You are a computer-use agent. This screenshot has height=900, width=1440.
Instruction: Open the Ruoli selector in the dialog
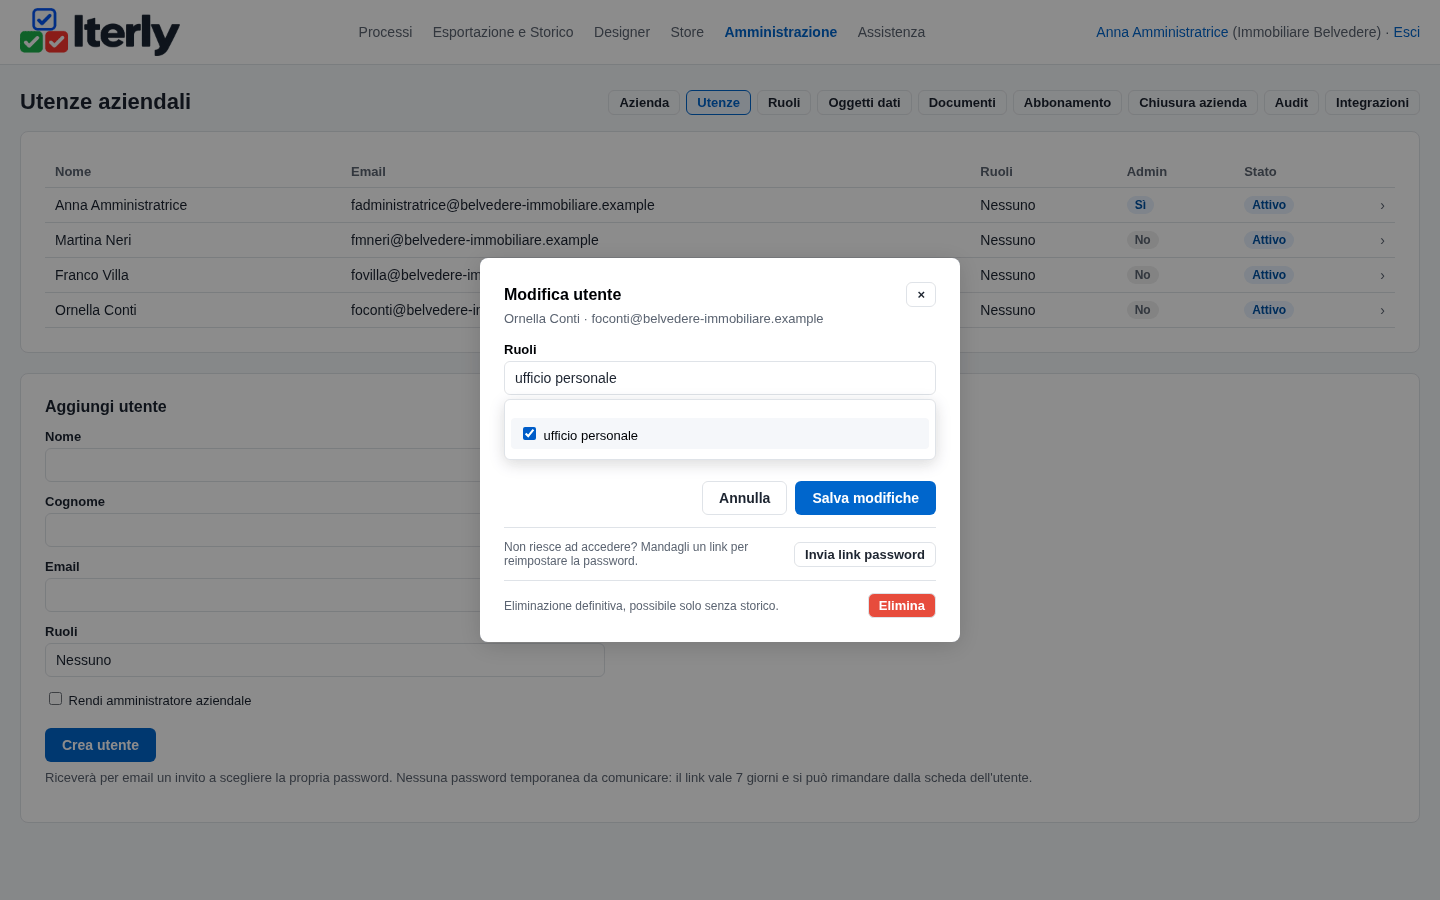(x=720, y=378)
